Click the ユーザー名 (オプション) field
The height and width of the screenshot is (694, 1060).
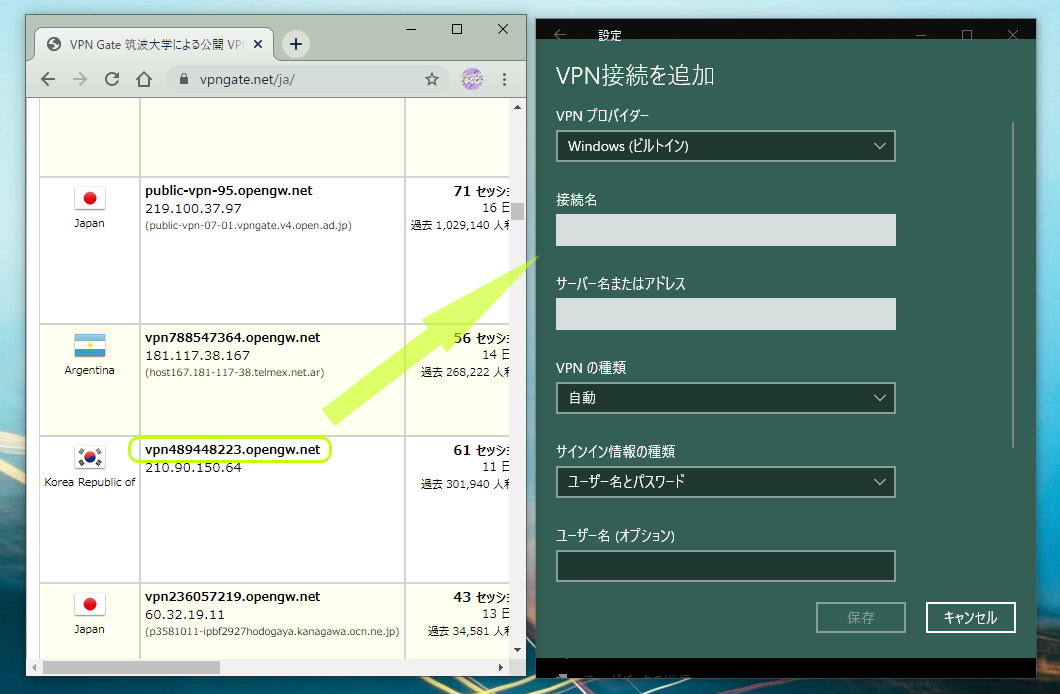click(x=725, y=566)
